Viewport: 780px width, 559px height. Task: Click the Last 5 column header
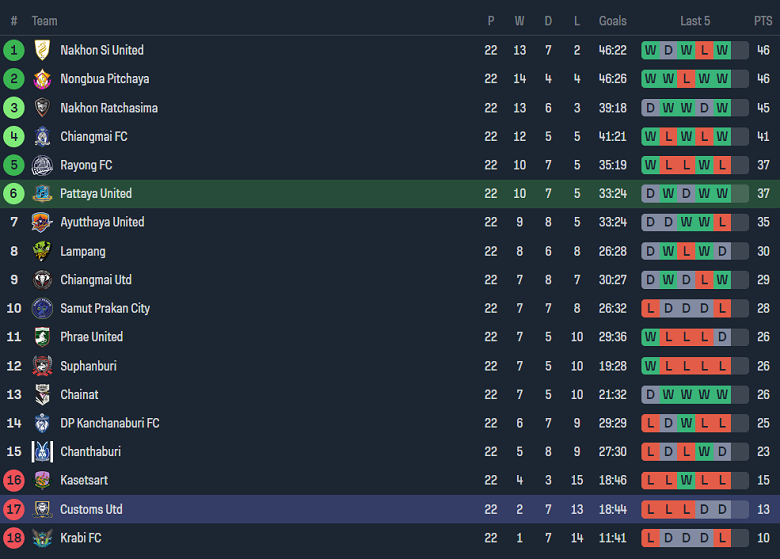click(695, 21)
